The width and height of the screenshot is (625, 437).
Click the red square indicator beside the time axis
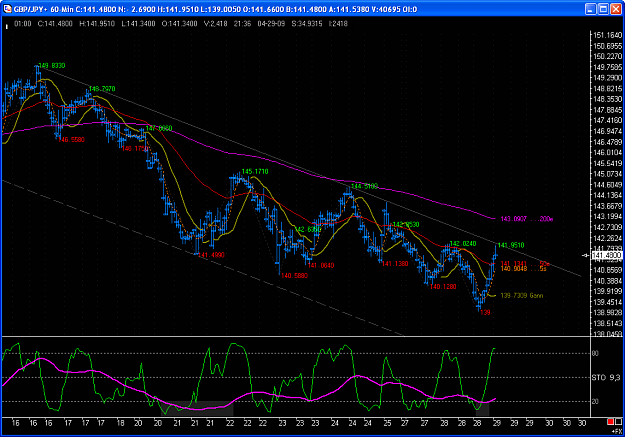click(x=610, y=422)
